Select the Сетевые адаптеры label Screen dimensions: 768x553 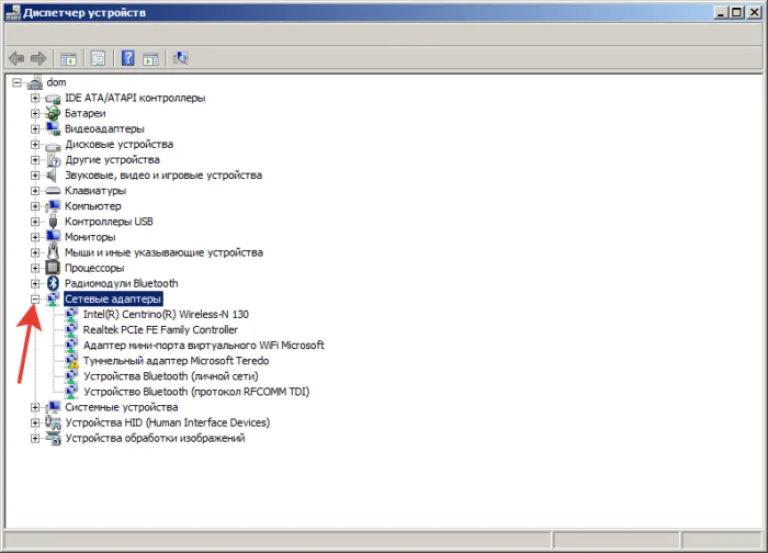click(113, 299)
